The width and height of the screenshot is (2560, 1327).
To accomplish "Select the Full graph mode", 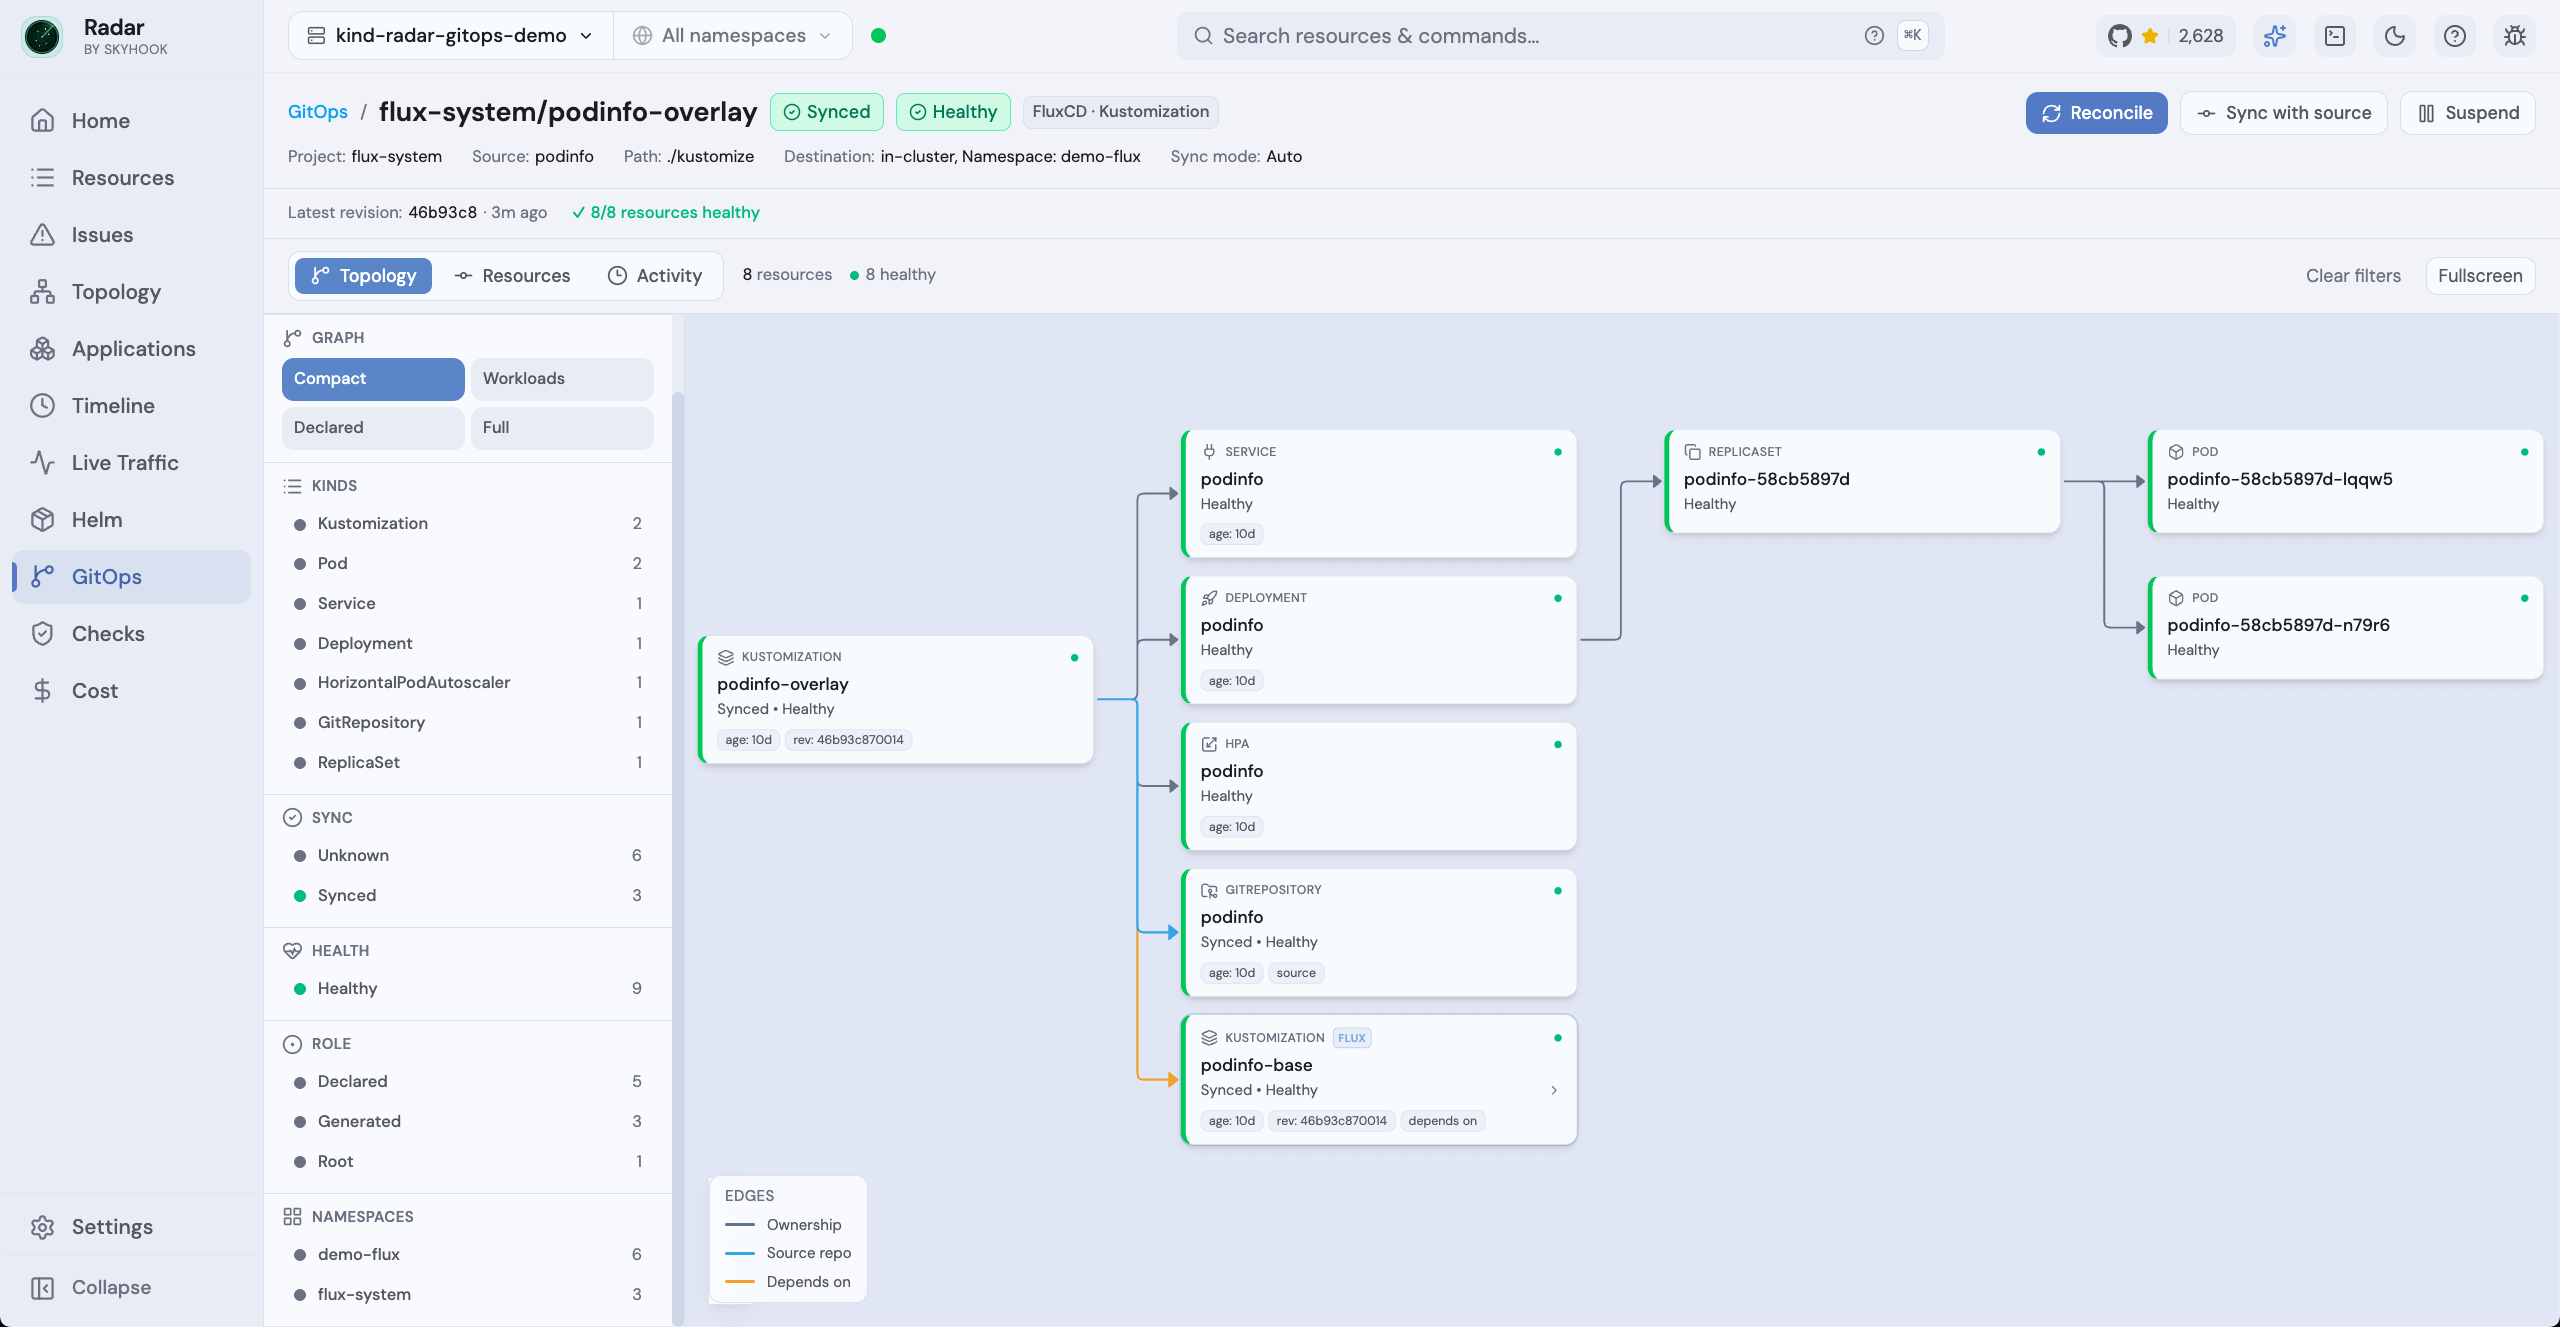I will tap(562, 428).
